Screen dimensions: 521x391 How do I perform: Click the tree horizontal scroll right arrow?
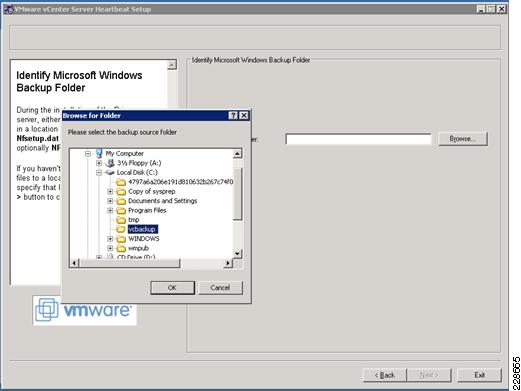(228, 263)
